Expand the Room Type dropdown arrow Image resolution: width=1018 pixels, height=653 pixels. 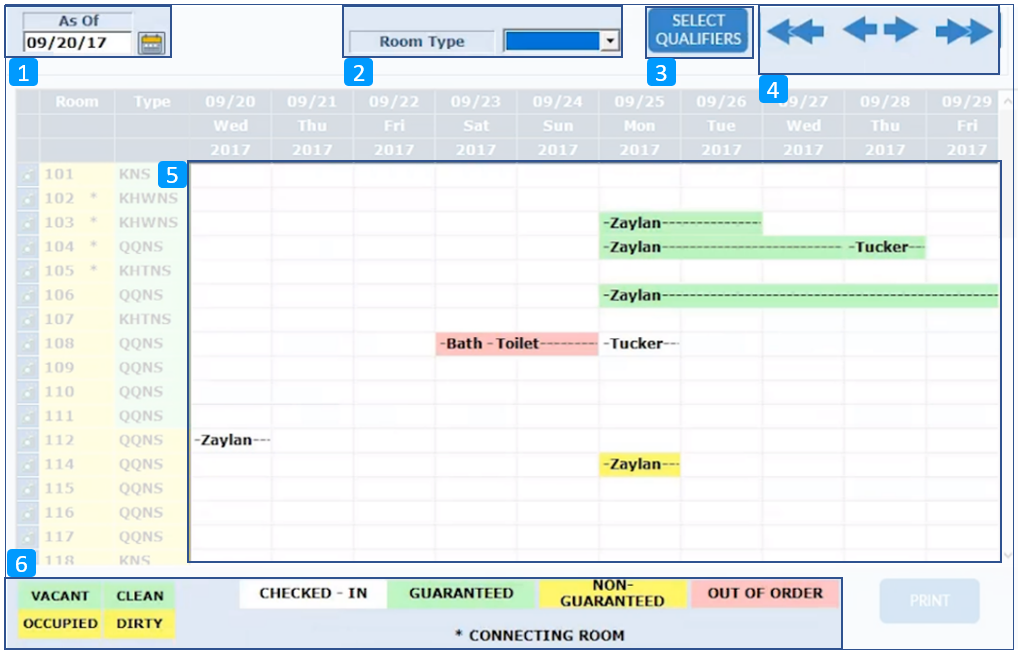[610, 42]
